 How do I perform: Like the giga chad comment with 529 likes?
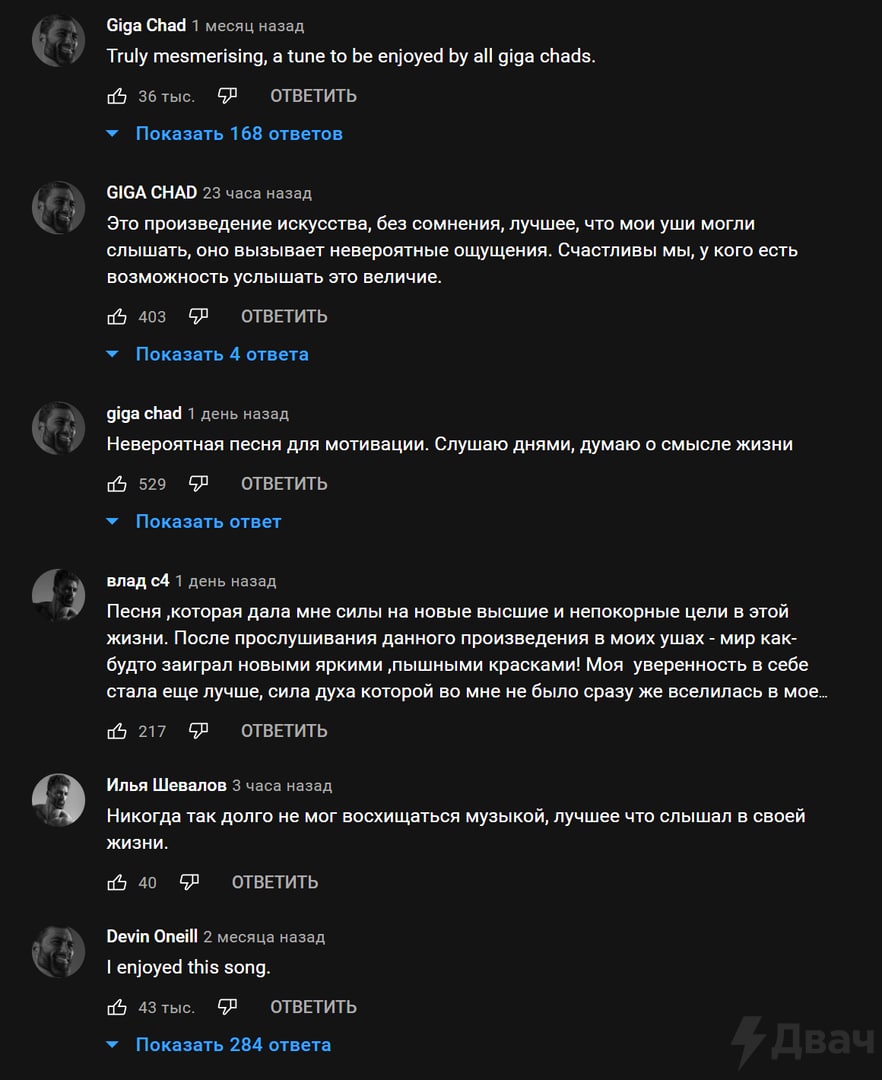[x=117, y=484]
